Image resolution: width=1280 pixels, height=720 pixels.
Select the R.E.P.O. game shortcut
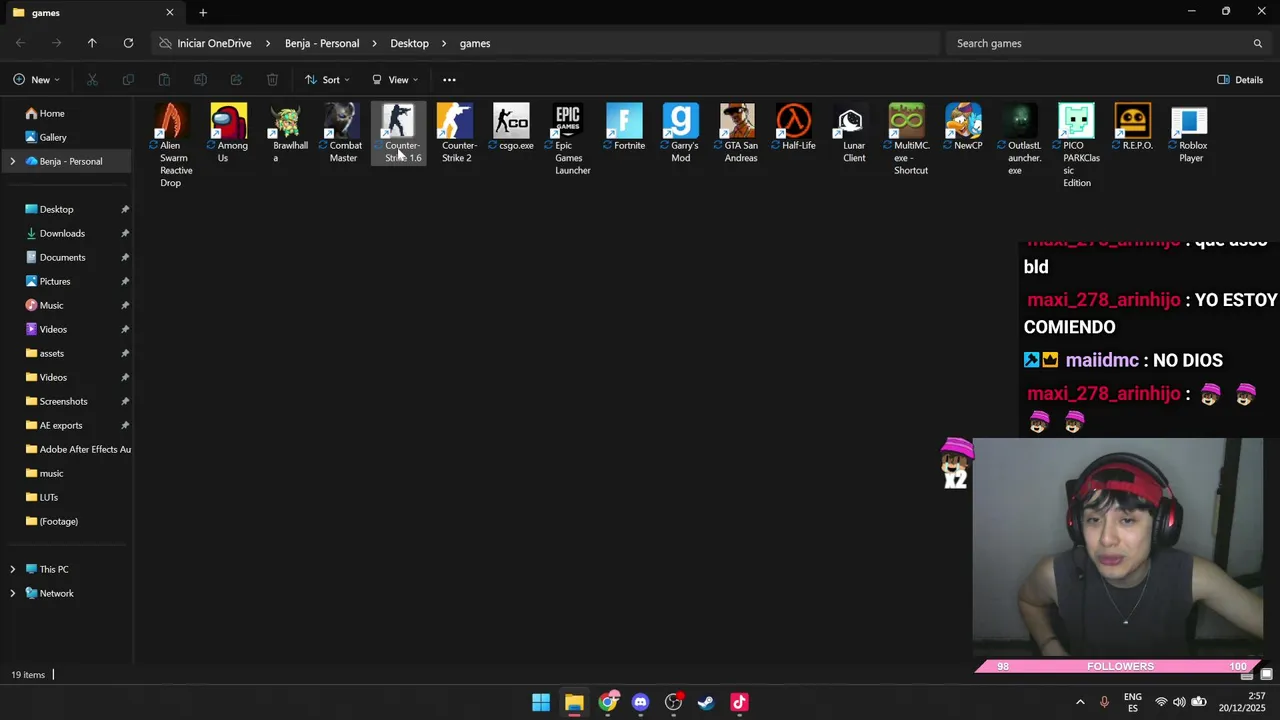[1133, 127]
